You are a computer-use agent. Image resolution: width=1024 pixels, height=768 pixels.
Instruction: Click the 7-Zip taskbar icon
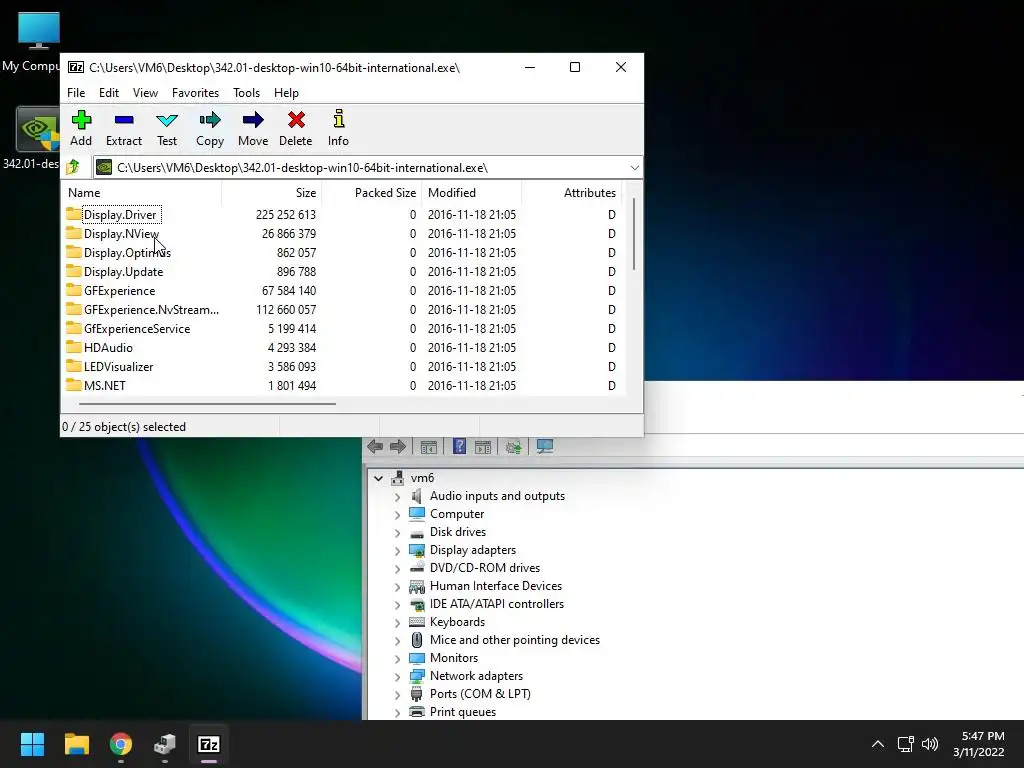pos(209,744)
